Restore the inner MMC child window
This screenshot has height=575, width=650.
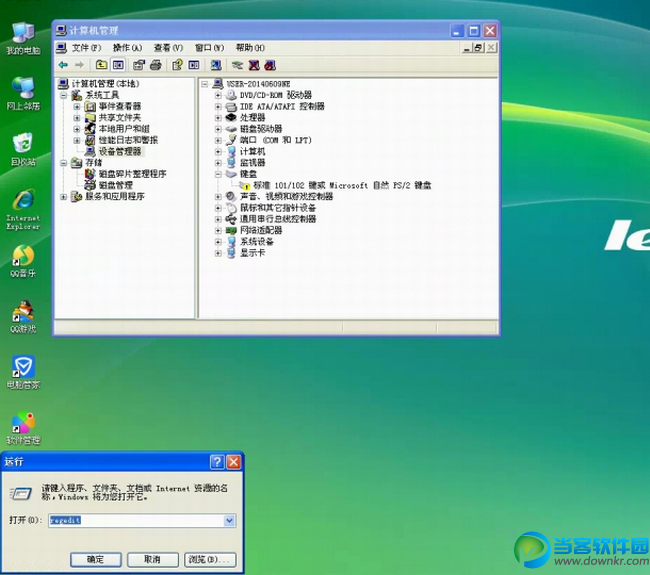coord(478,48)
